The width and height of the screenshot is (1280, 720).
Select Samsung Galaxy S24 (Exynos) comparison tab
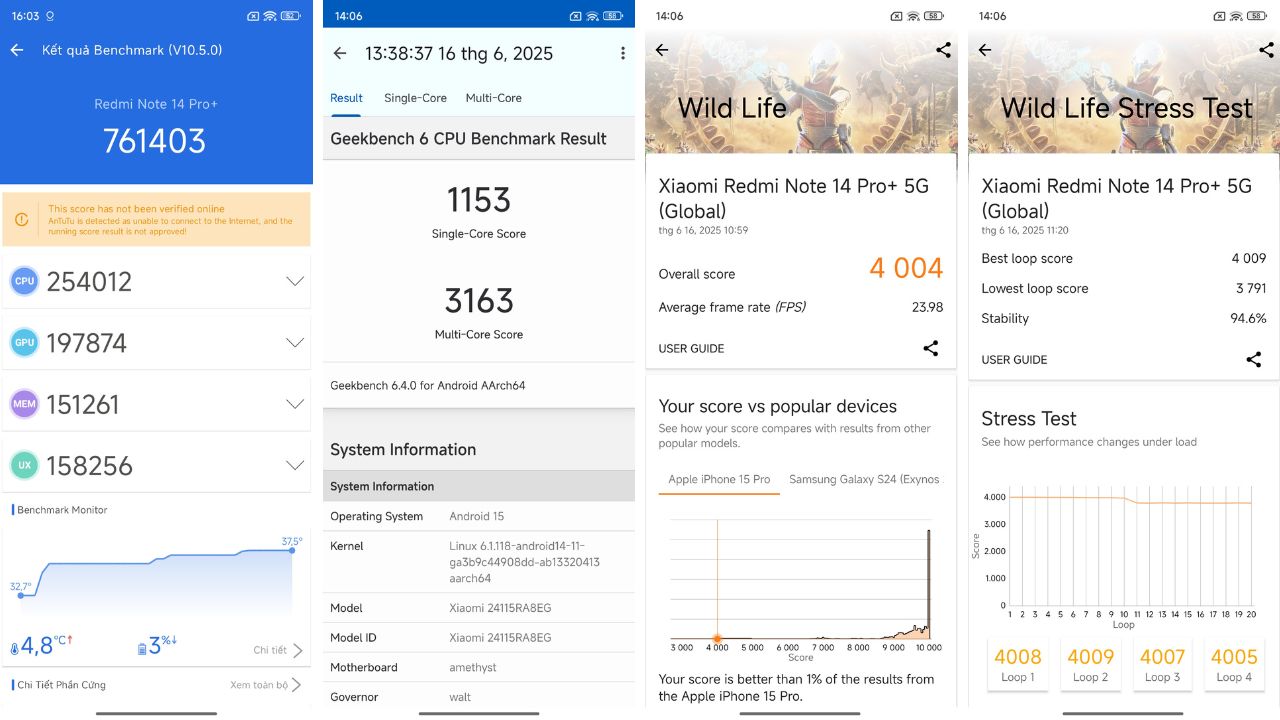(864, 479)
